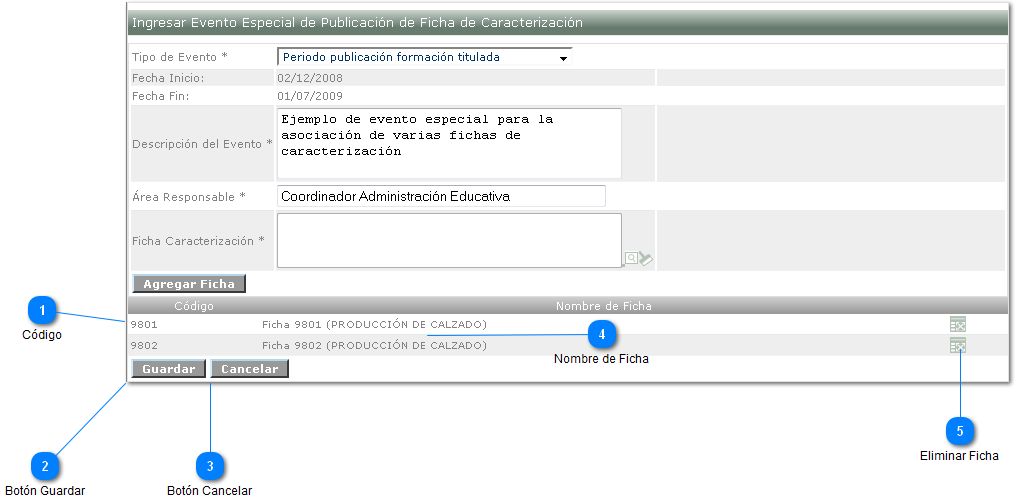Click the Fecha Fin value 01/07/2009
Viewport: 1022px width, 501px height.
[310, 96]
